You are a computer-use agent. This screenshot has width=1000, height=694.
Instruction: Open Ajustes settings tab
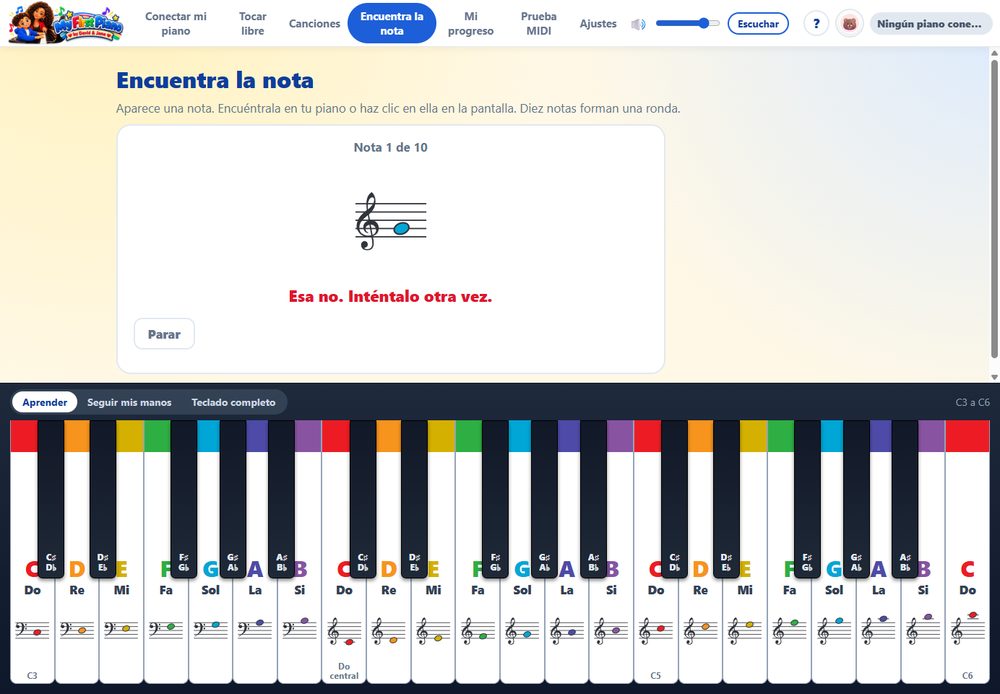tap(598, 24)
